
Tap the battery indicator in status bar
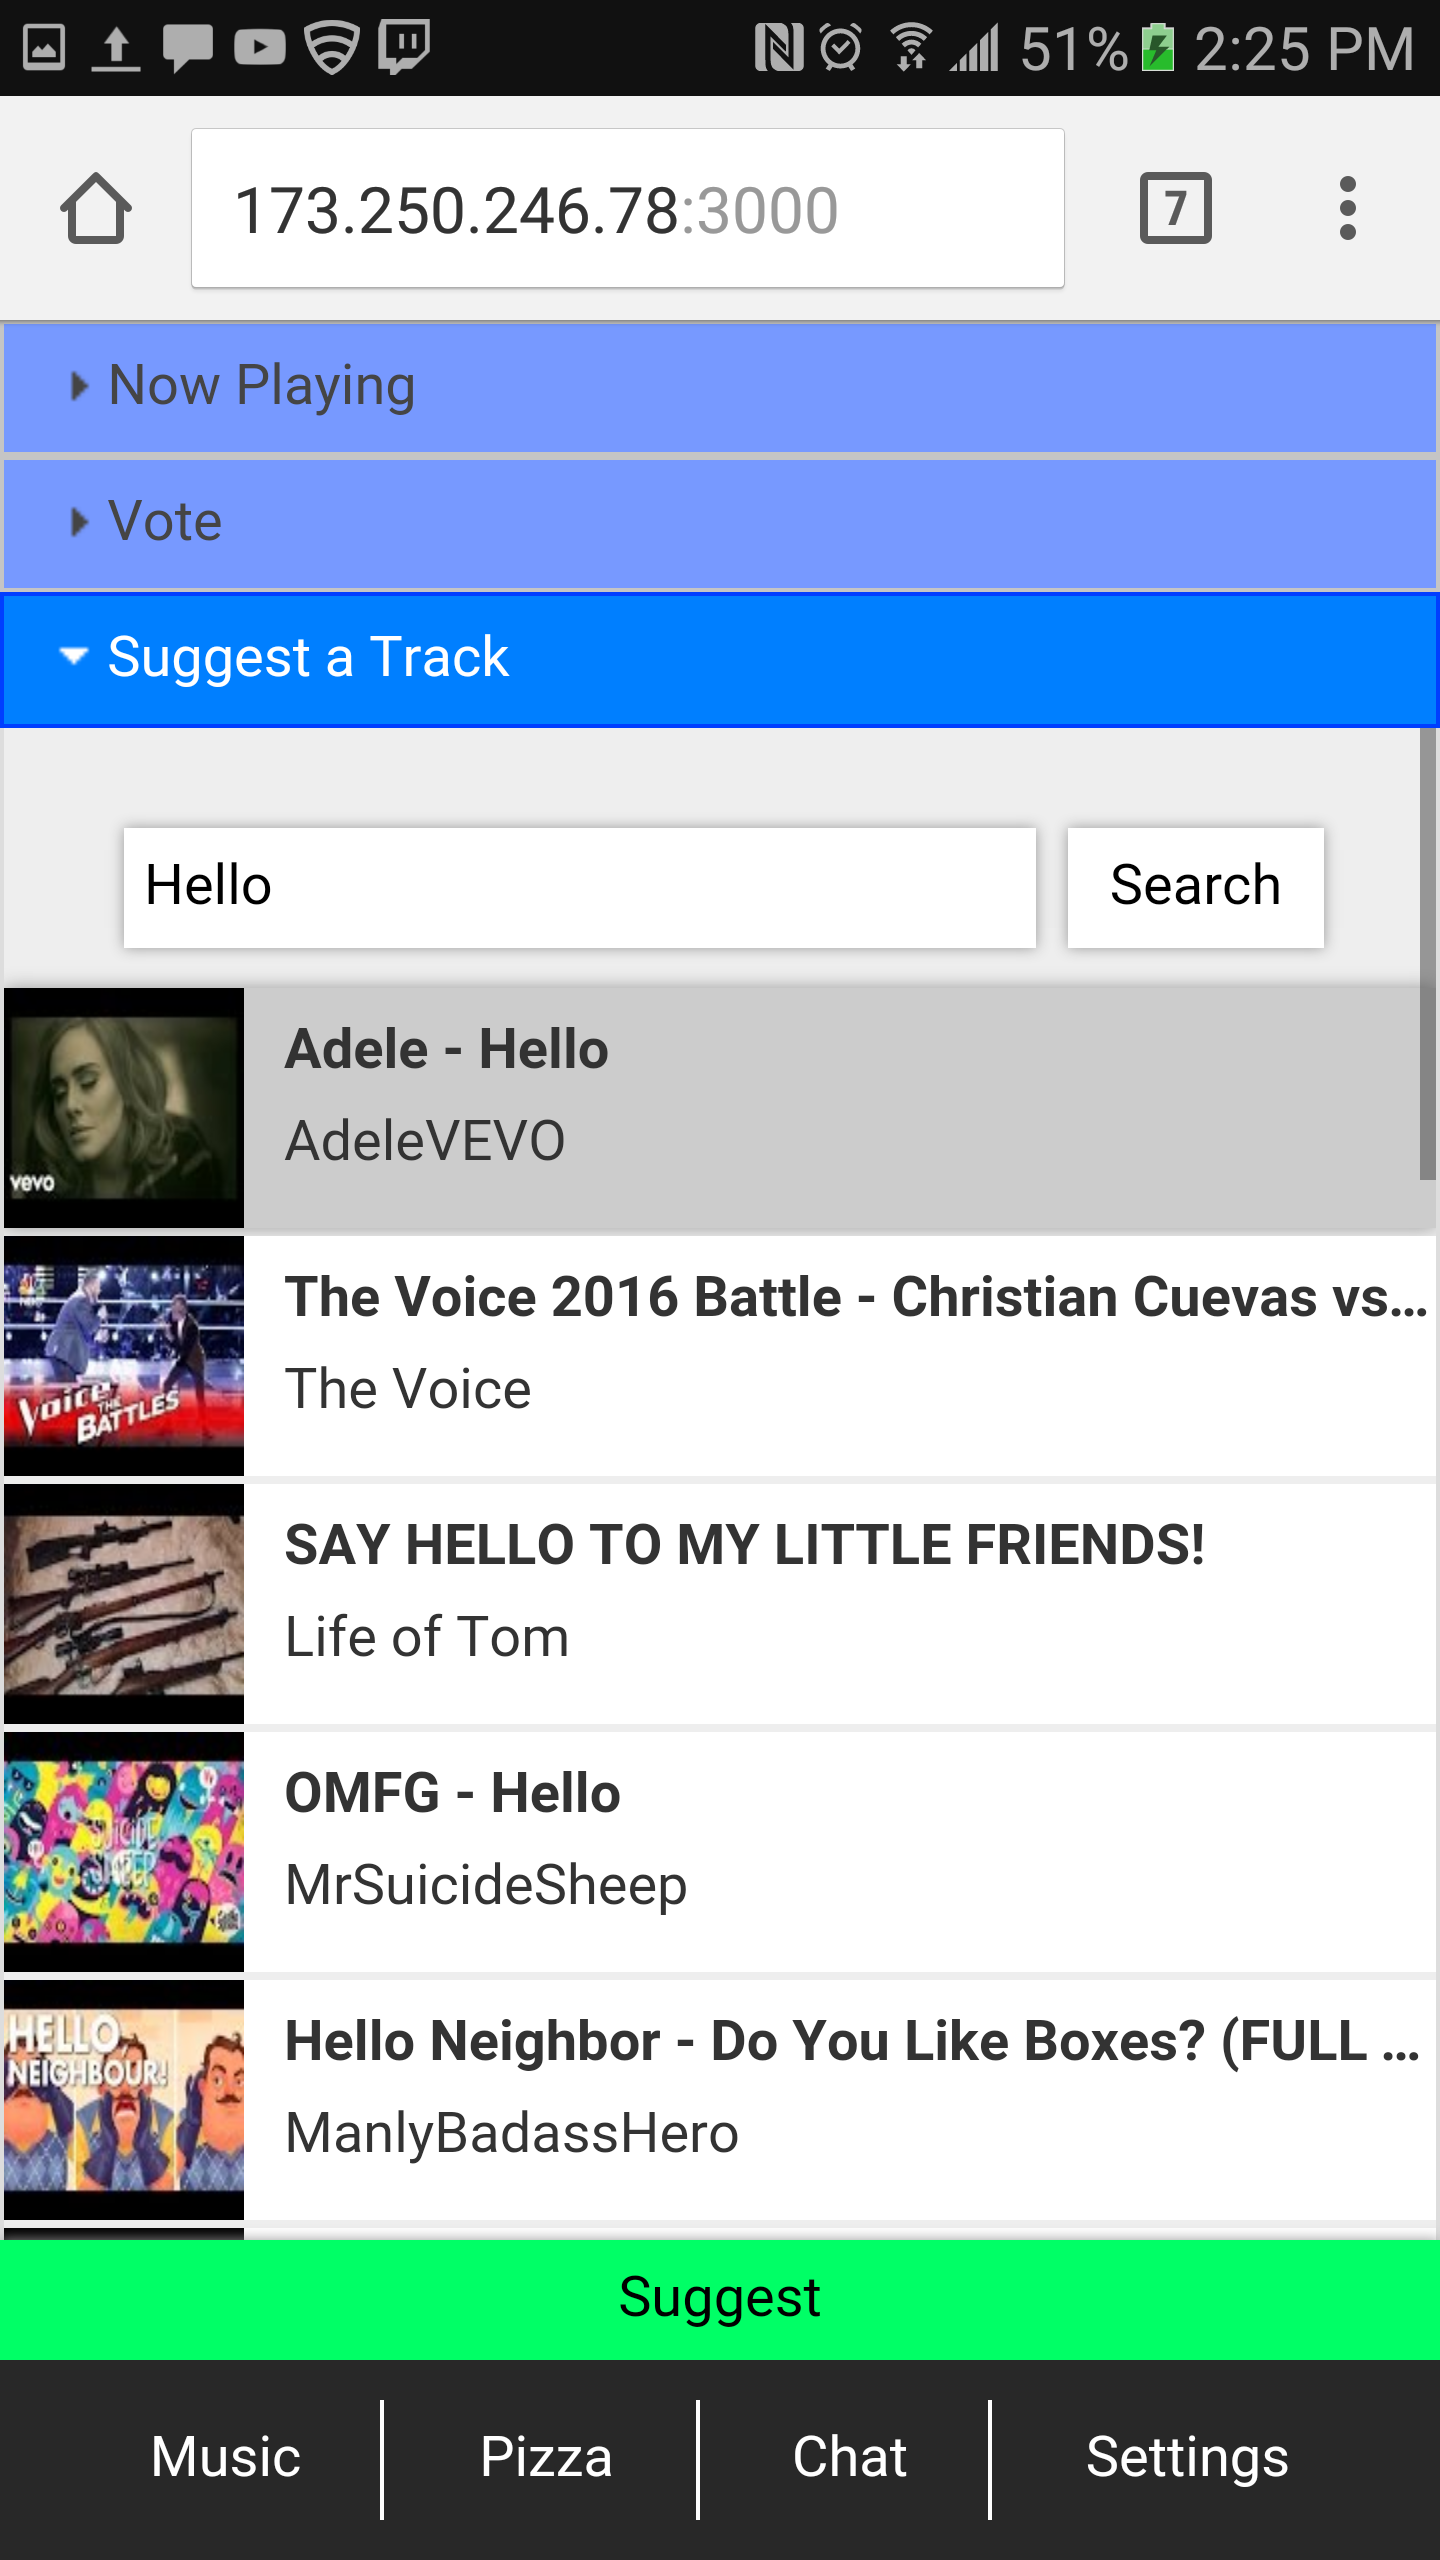click(1158, 47)
